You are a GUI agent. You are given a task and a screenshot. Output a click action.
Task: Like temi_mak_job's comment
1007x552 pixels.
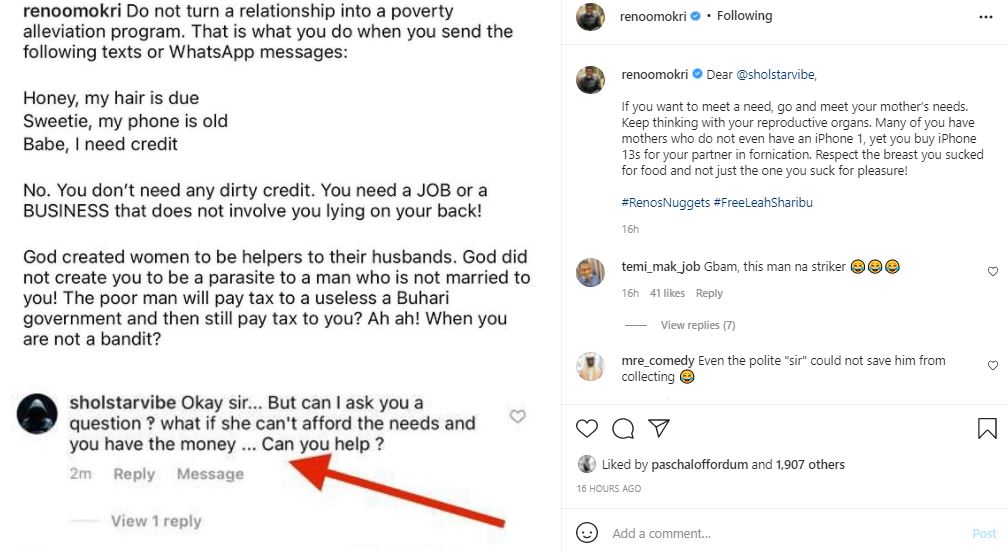click(x=992, y=272)
